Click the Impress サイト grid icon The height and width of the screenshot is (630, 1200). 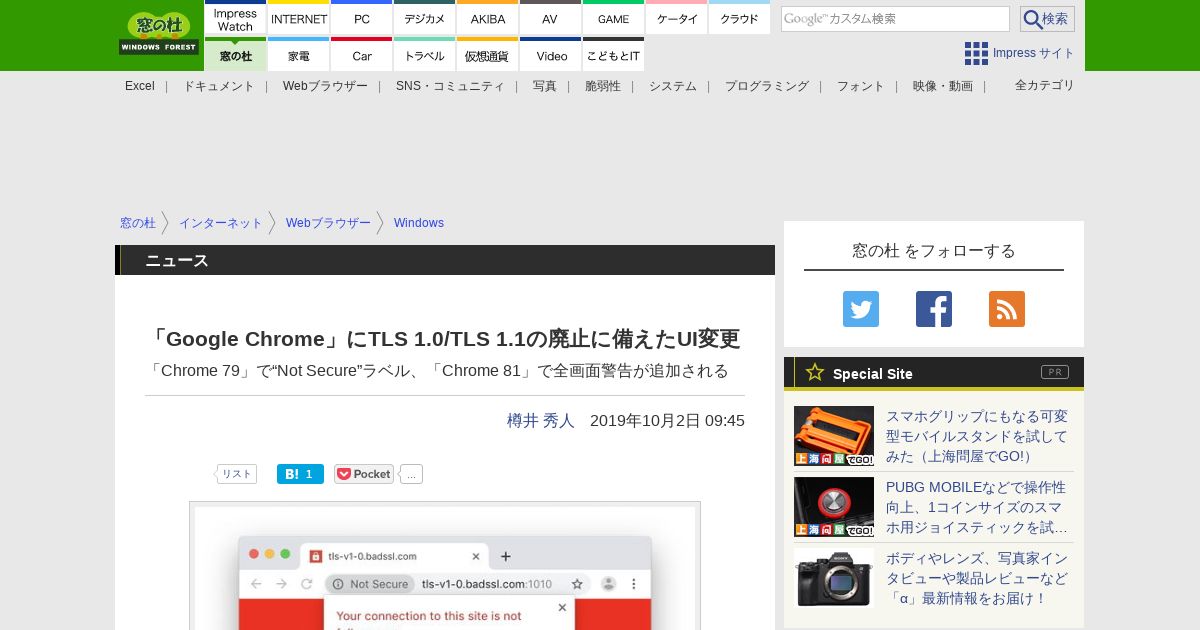click(x=976, y=53)
